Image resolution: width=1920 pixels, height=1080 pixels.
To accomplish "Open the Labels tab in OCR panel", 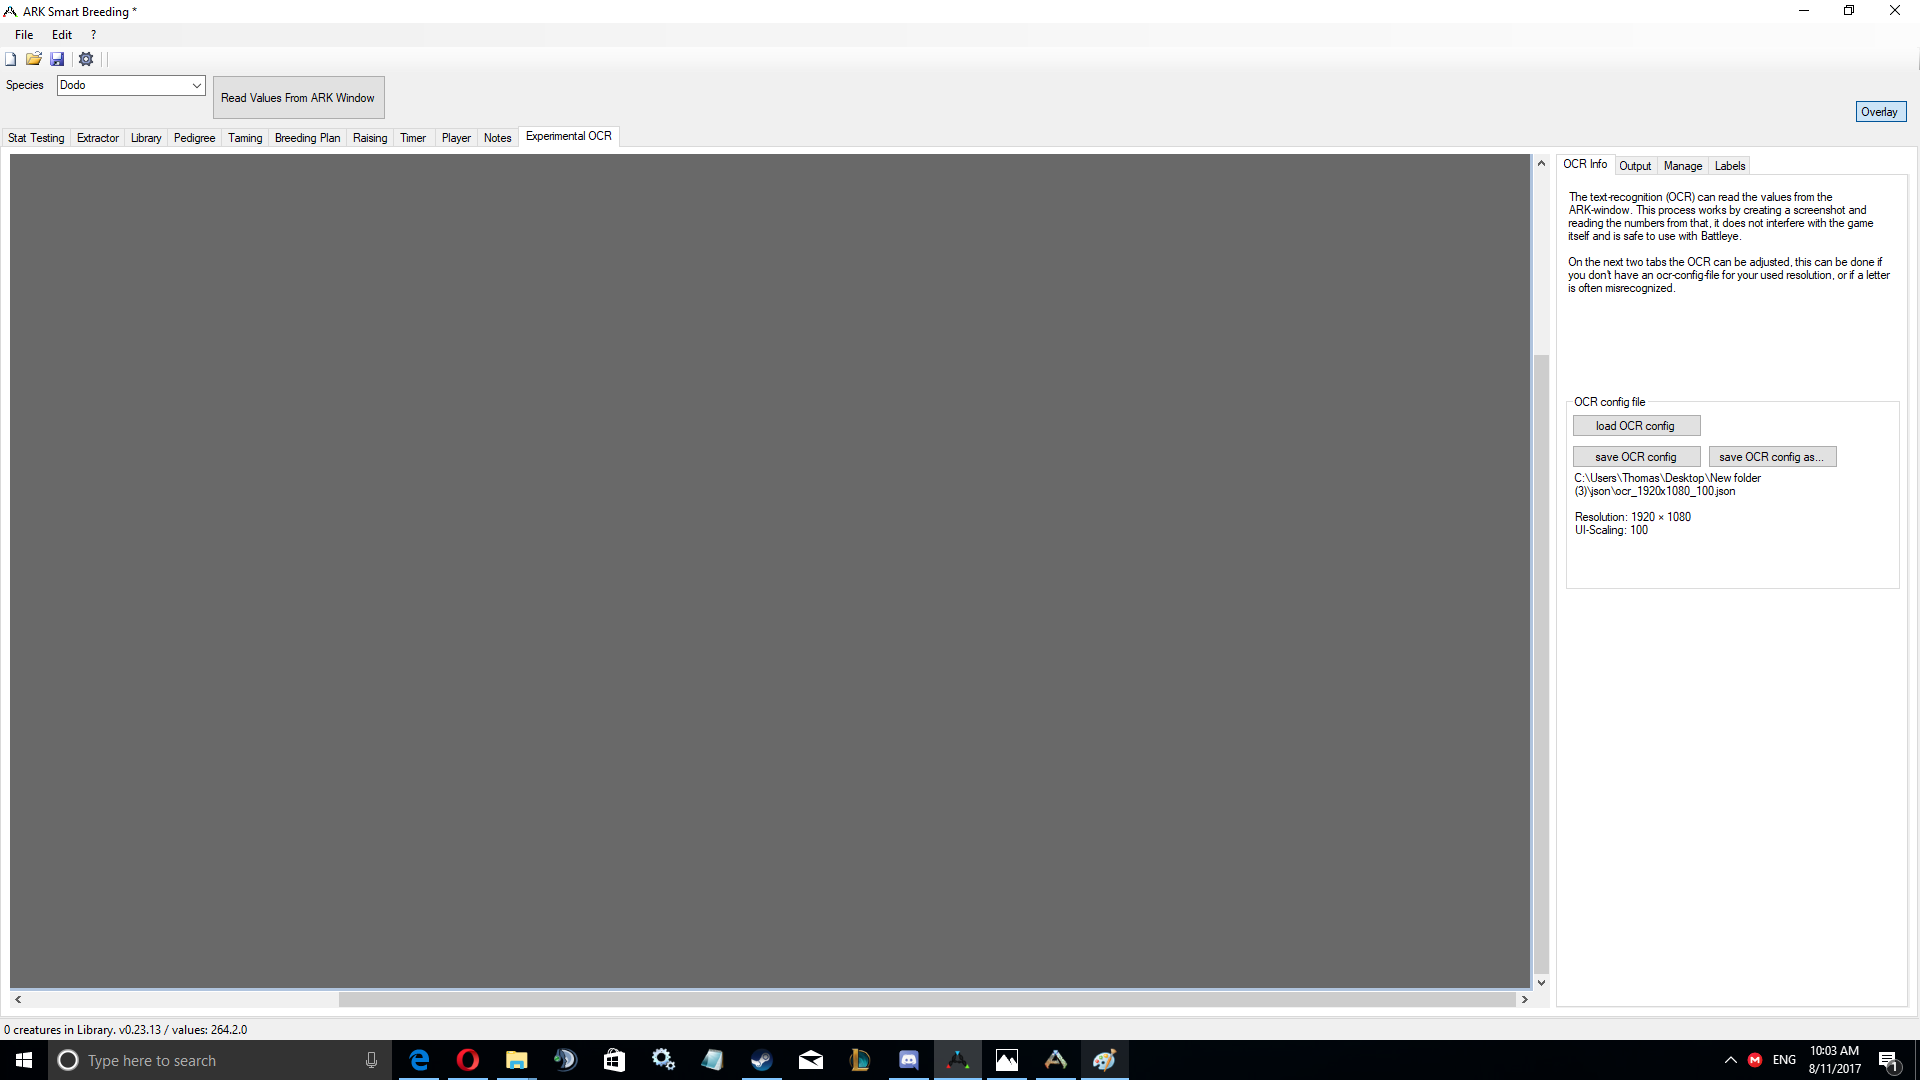I will pyautogui.click(x=1730, y=165).
